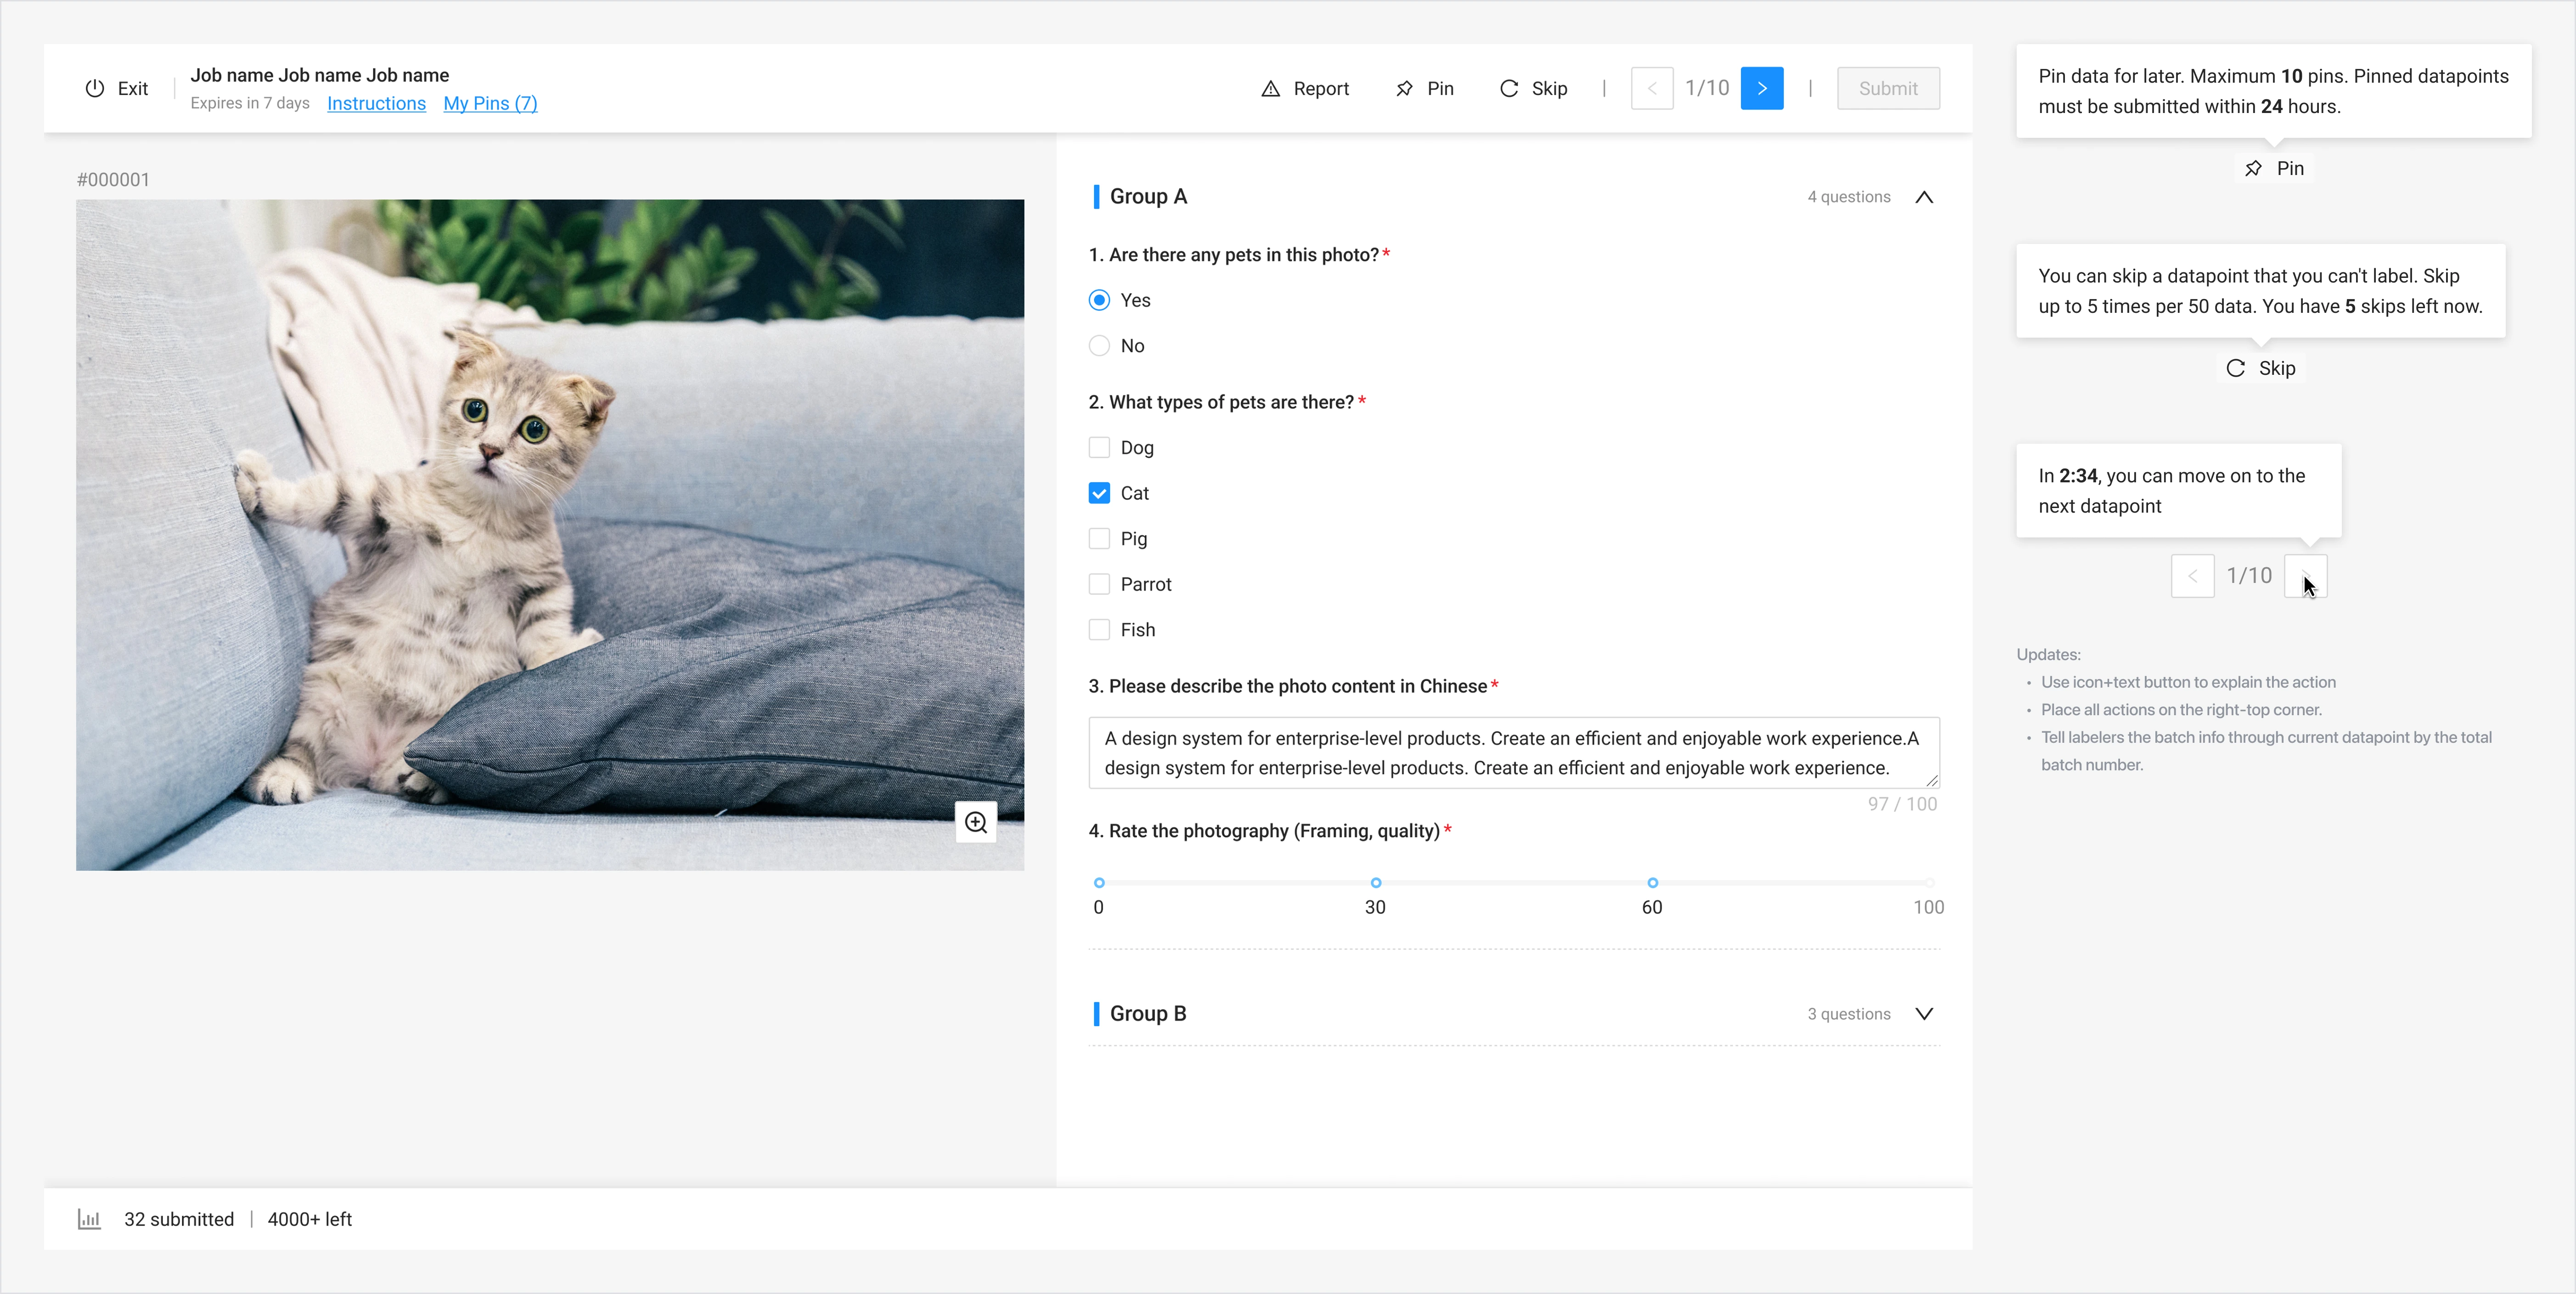Select the No radio button
The height and width of the screenshot is (1294, 2576).
coord(1099,346)
